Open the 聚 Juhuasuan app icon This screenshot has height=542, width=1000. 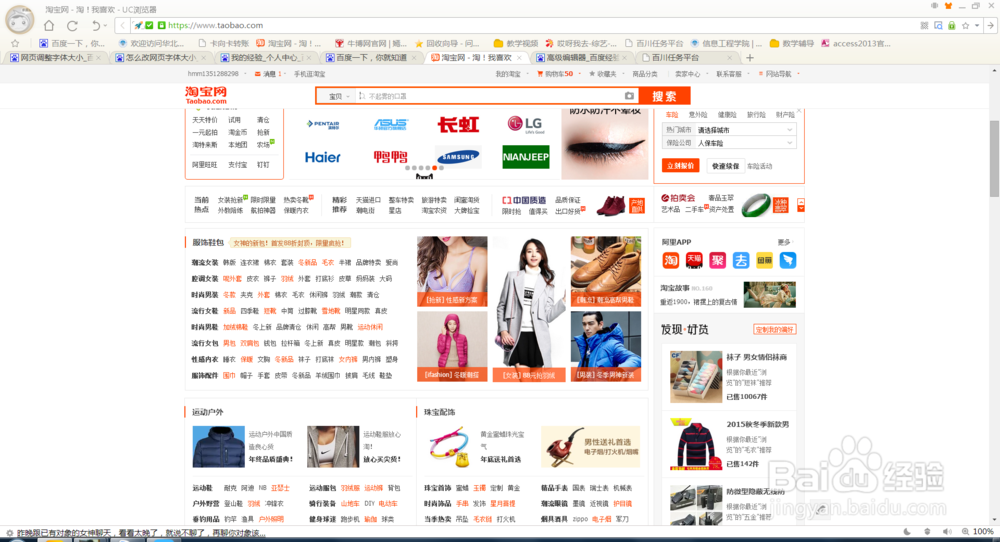[717, 260]
